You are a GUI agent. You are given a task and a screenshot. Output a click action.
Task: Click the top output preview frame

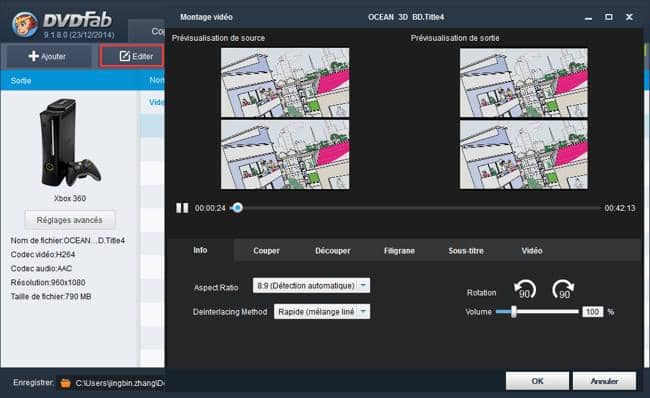524,83
